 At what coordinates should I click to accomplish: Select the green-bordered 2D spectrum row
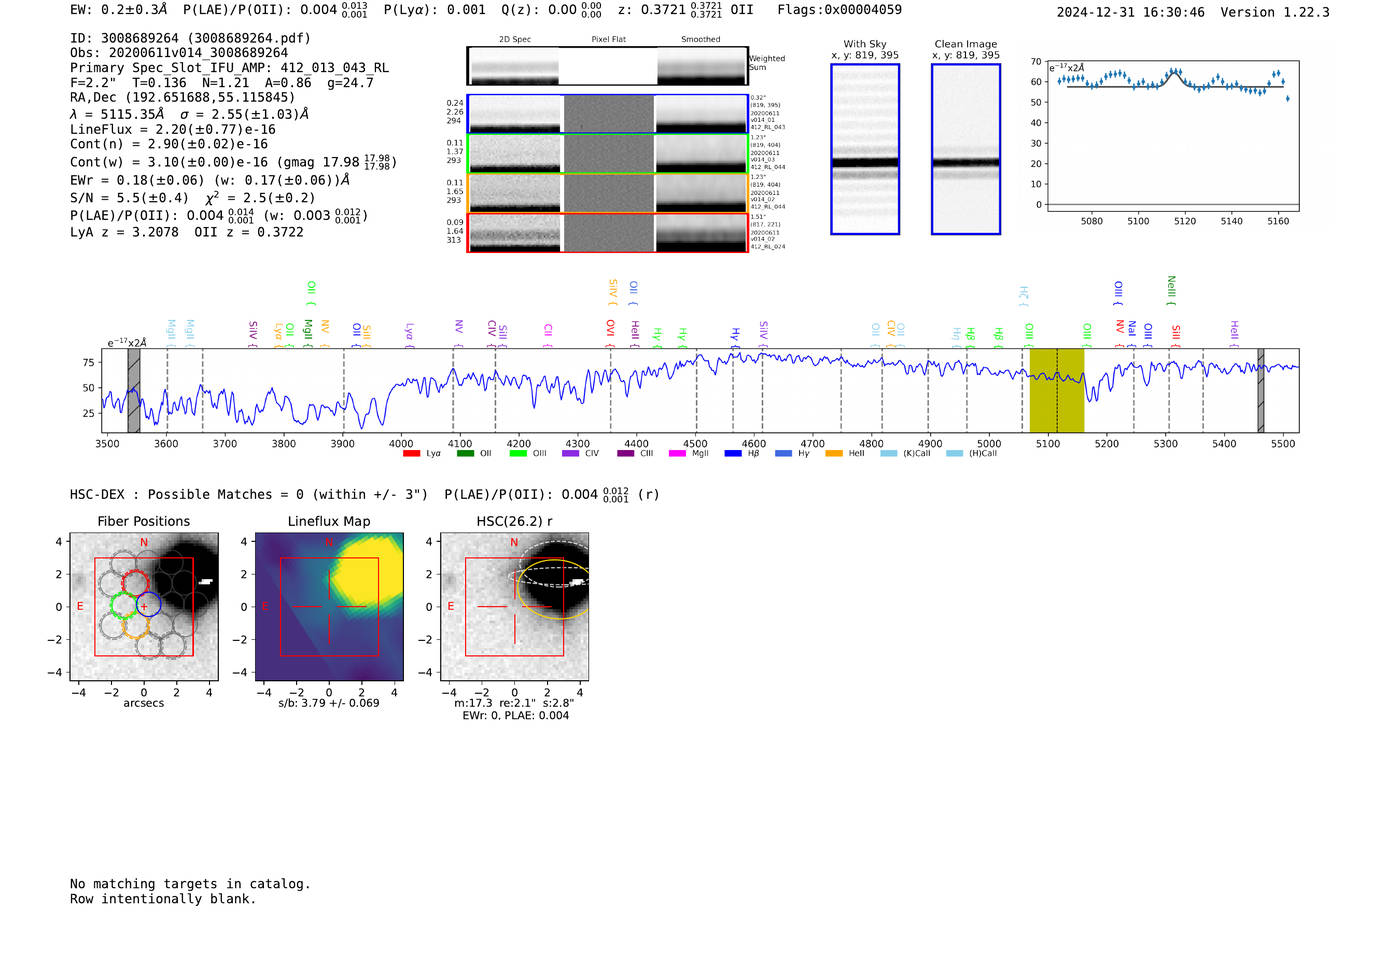(x=608, y=153)
